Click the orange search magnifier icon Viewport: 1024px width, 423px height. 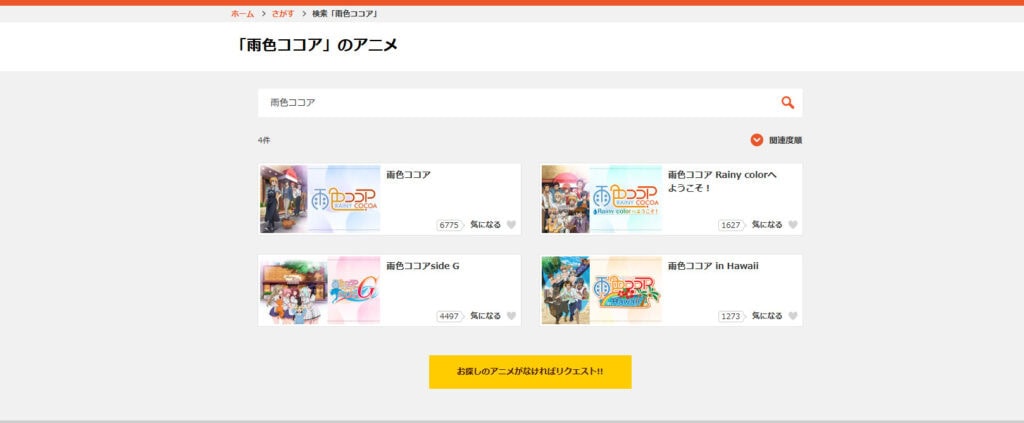[787, 102]
